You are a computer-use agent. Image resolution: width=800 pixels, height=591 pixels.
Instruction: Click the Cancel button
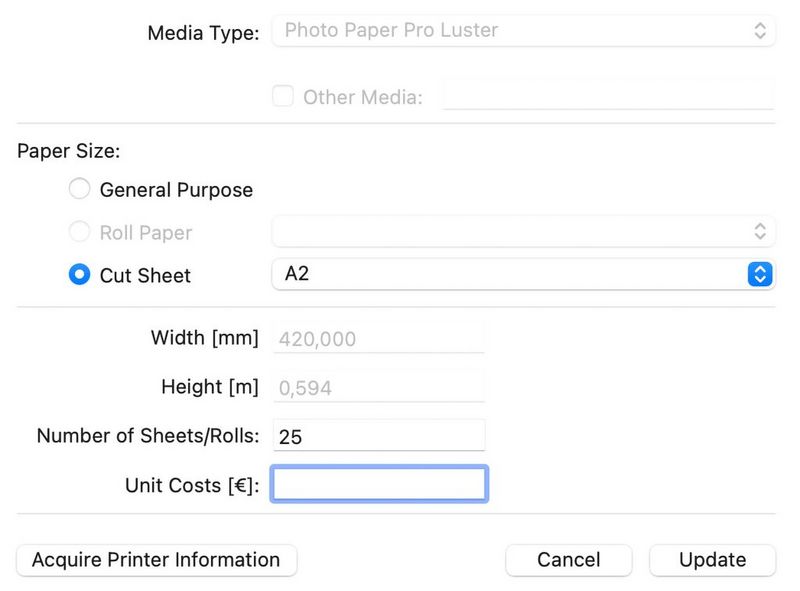tap(569, 560)
